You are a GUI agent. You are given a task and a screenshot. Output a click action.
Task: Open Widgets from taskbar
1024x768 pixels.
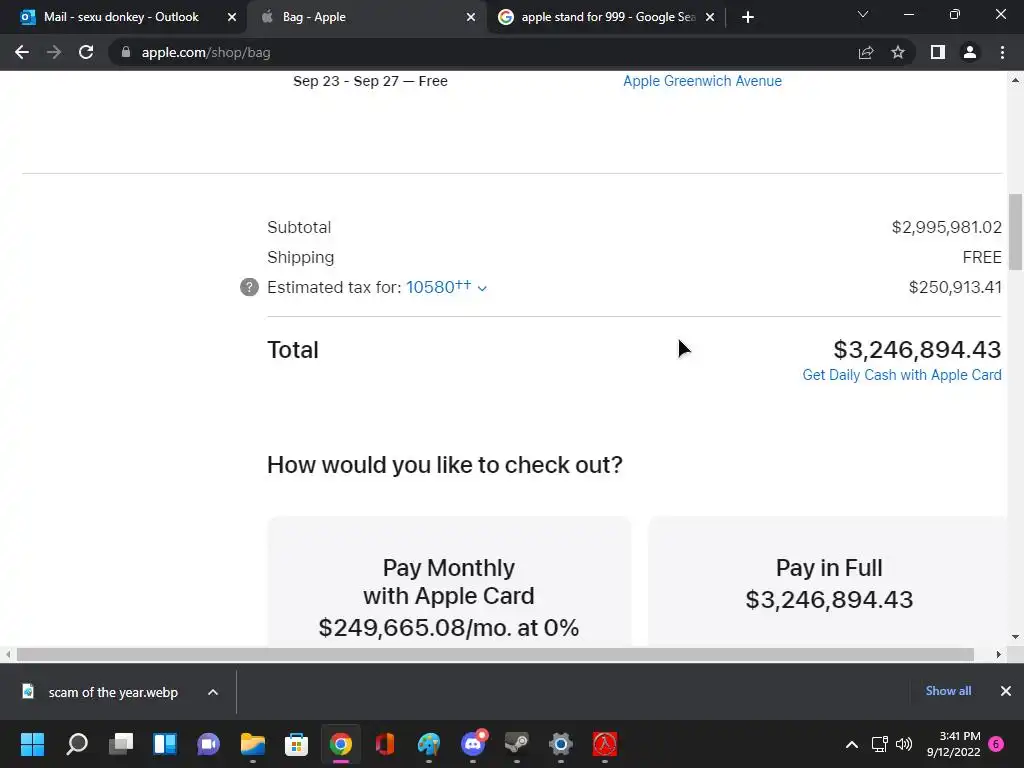pyautogui.click(x=165, y=744)
